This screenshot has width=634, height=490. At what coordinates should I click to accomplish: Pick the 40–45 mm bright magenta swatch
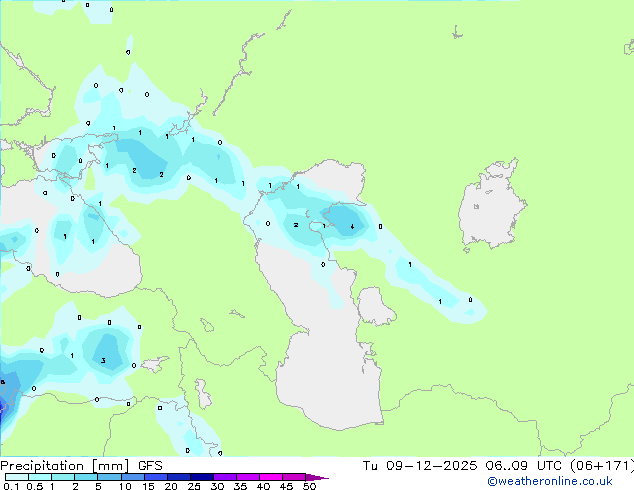(271, 477)
